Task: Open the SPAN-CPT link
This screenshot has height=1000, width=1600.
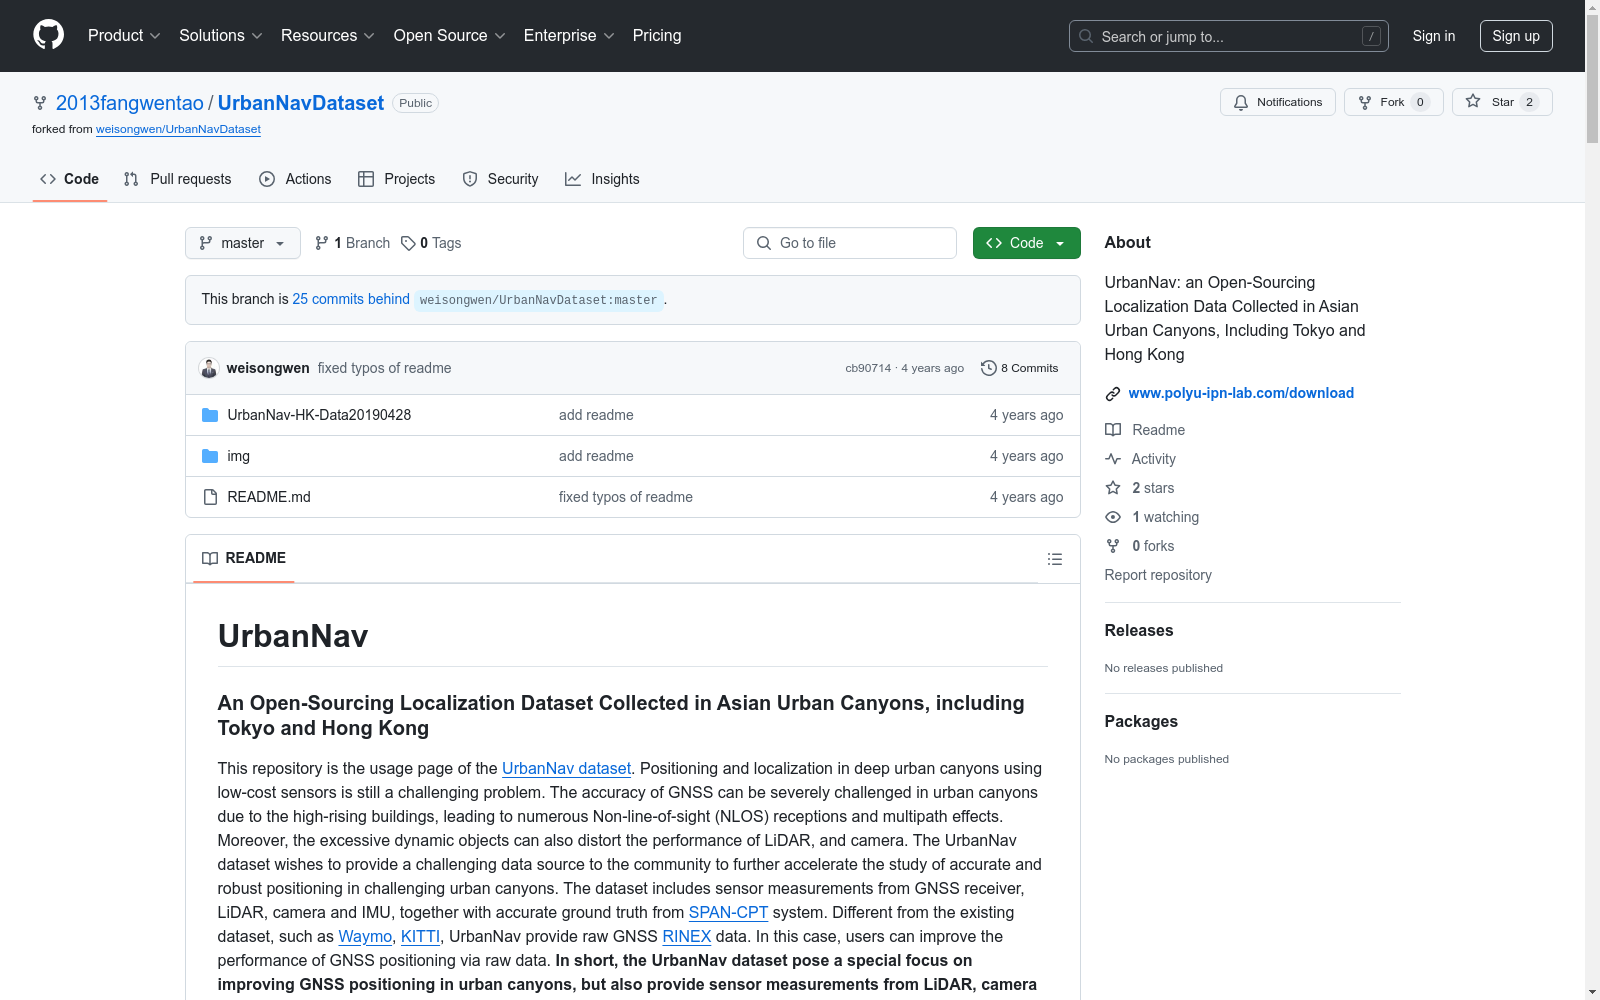Action: 728,912
